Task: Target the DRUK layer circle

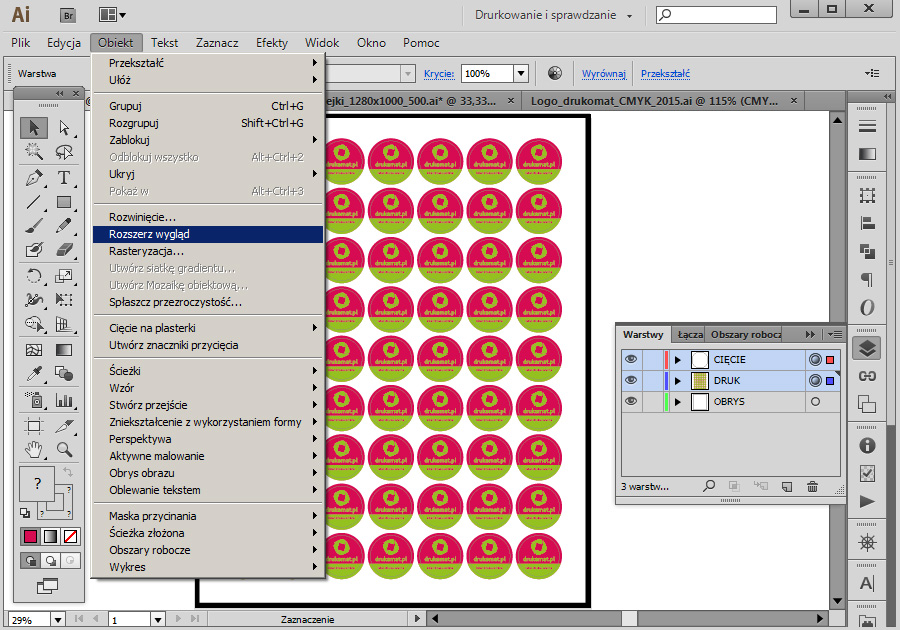Action: tap(815, 380)
